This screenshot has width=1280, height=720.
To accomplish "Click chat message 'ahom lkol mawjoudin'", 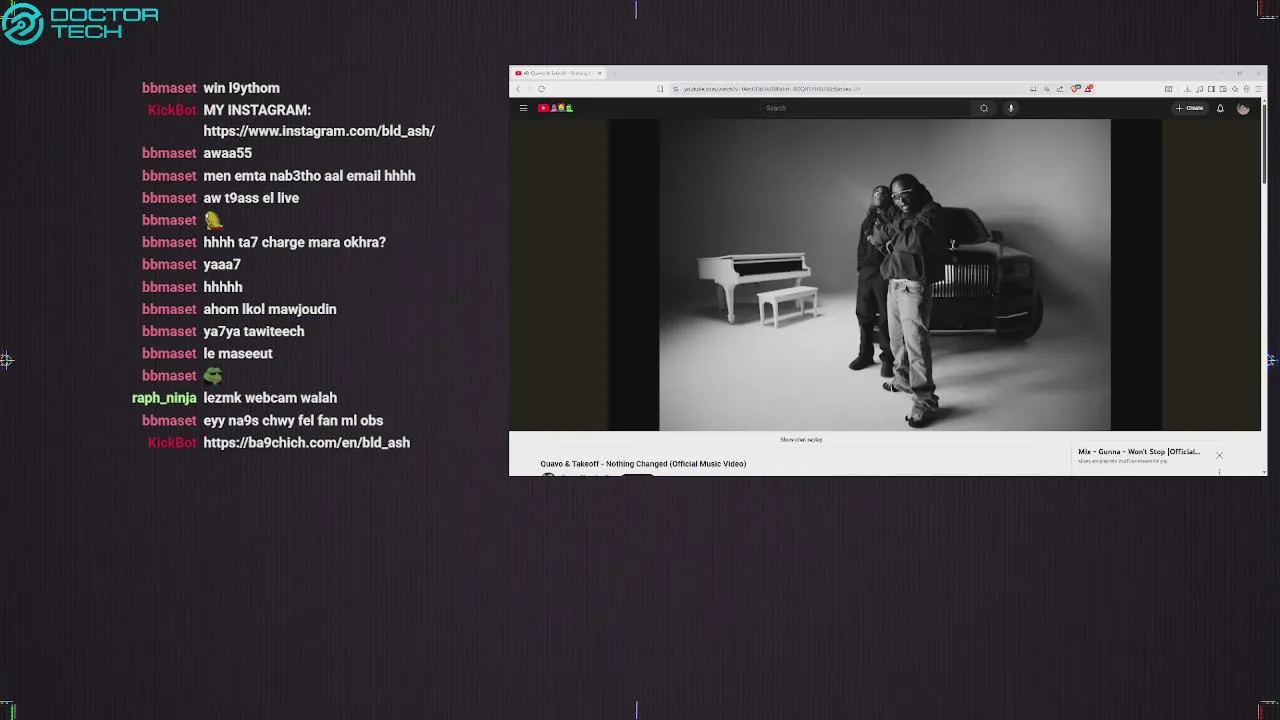I will coord(270,309).
